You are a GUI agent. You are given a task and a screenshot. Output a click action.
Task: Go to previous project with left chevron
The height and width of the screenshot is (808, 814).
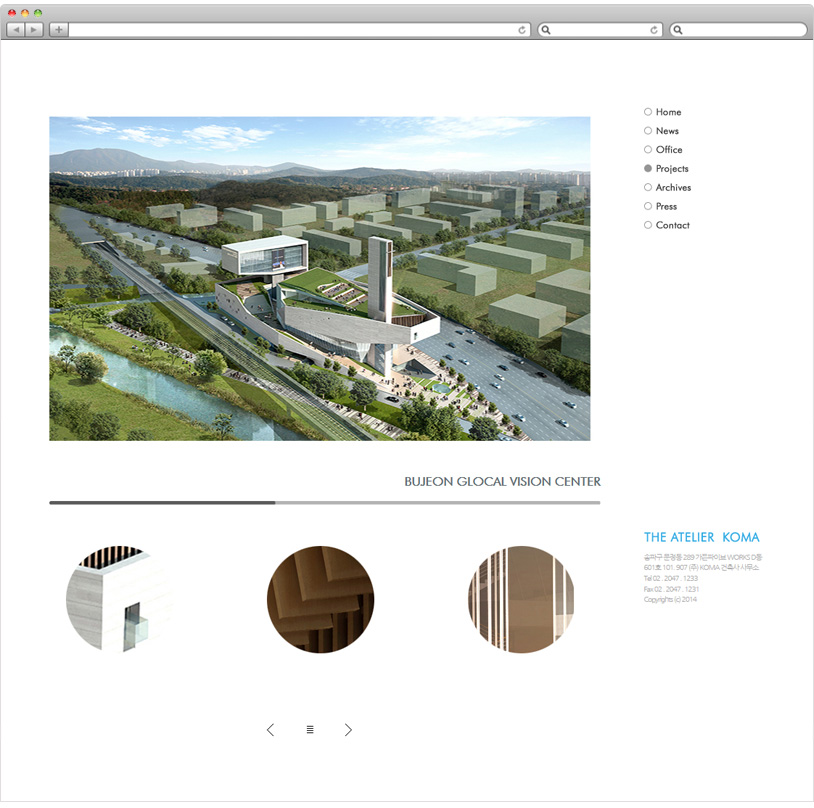270,730
